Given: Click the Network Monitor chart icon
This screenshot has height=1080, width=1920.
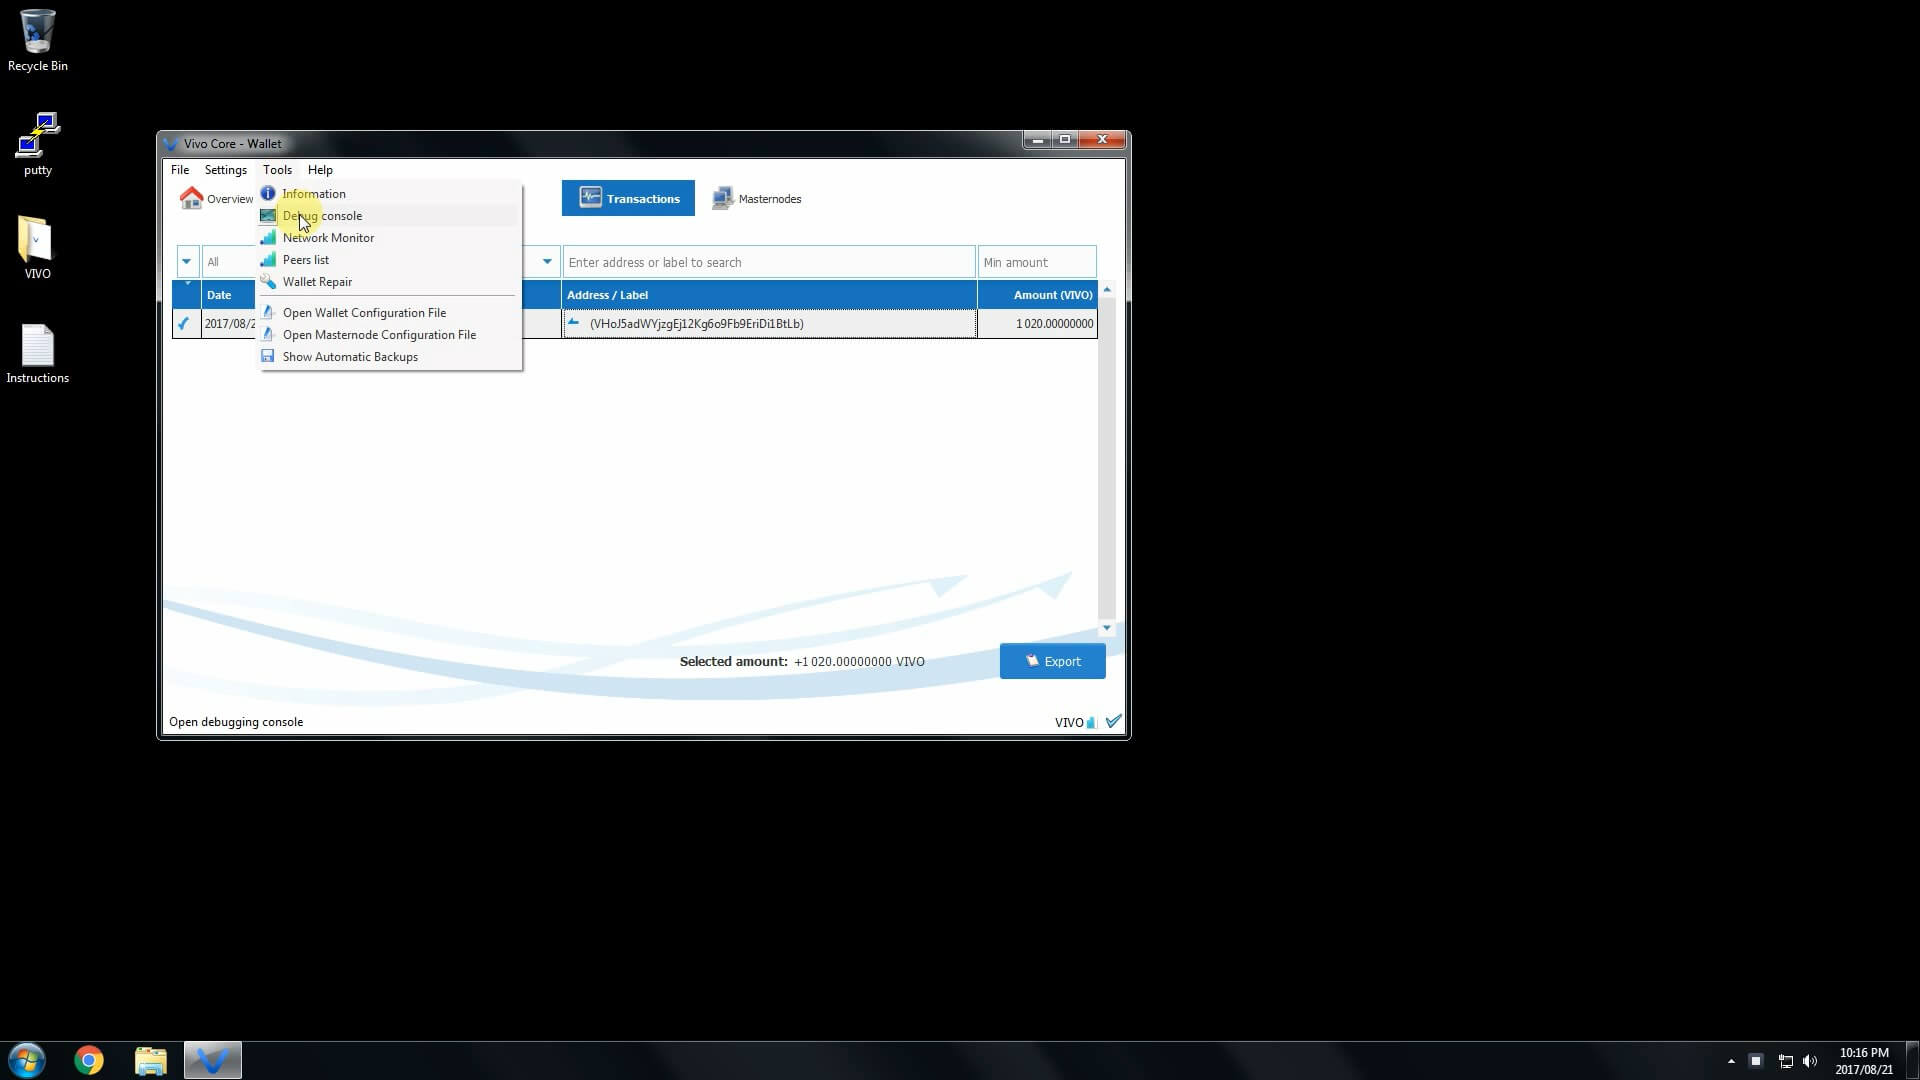Looking at the screenshot, I should (268, 238).
